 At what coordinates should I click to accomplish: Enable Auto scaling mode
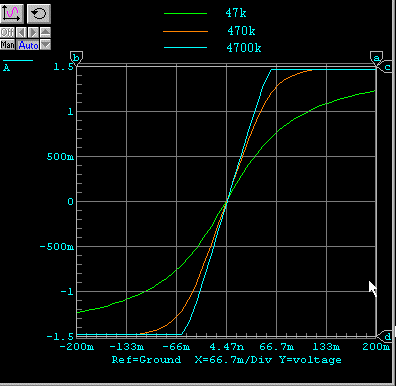(28, 45)
